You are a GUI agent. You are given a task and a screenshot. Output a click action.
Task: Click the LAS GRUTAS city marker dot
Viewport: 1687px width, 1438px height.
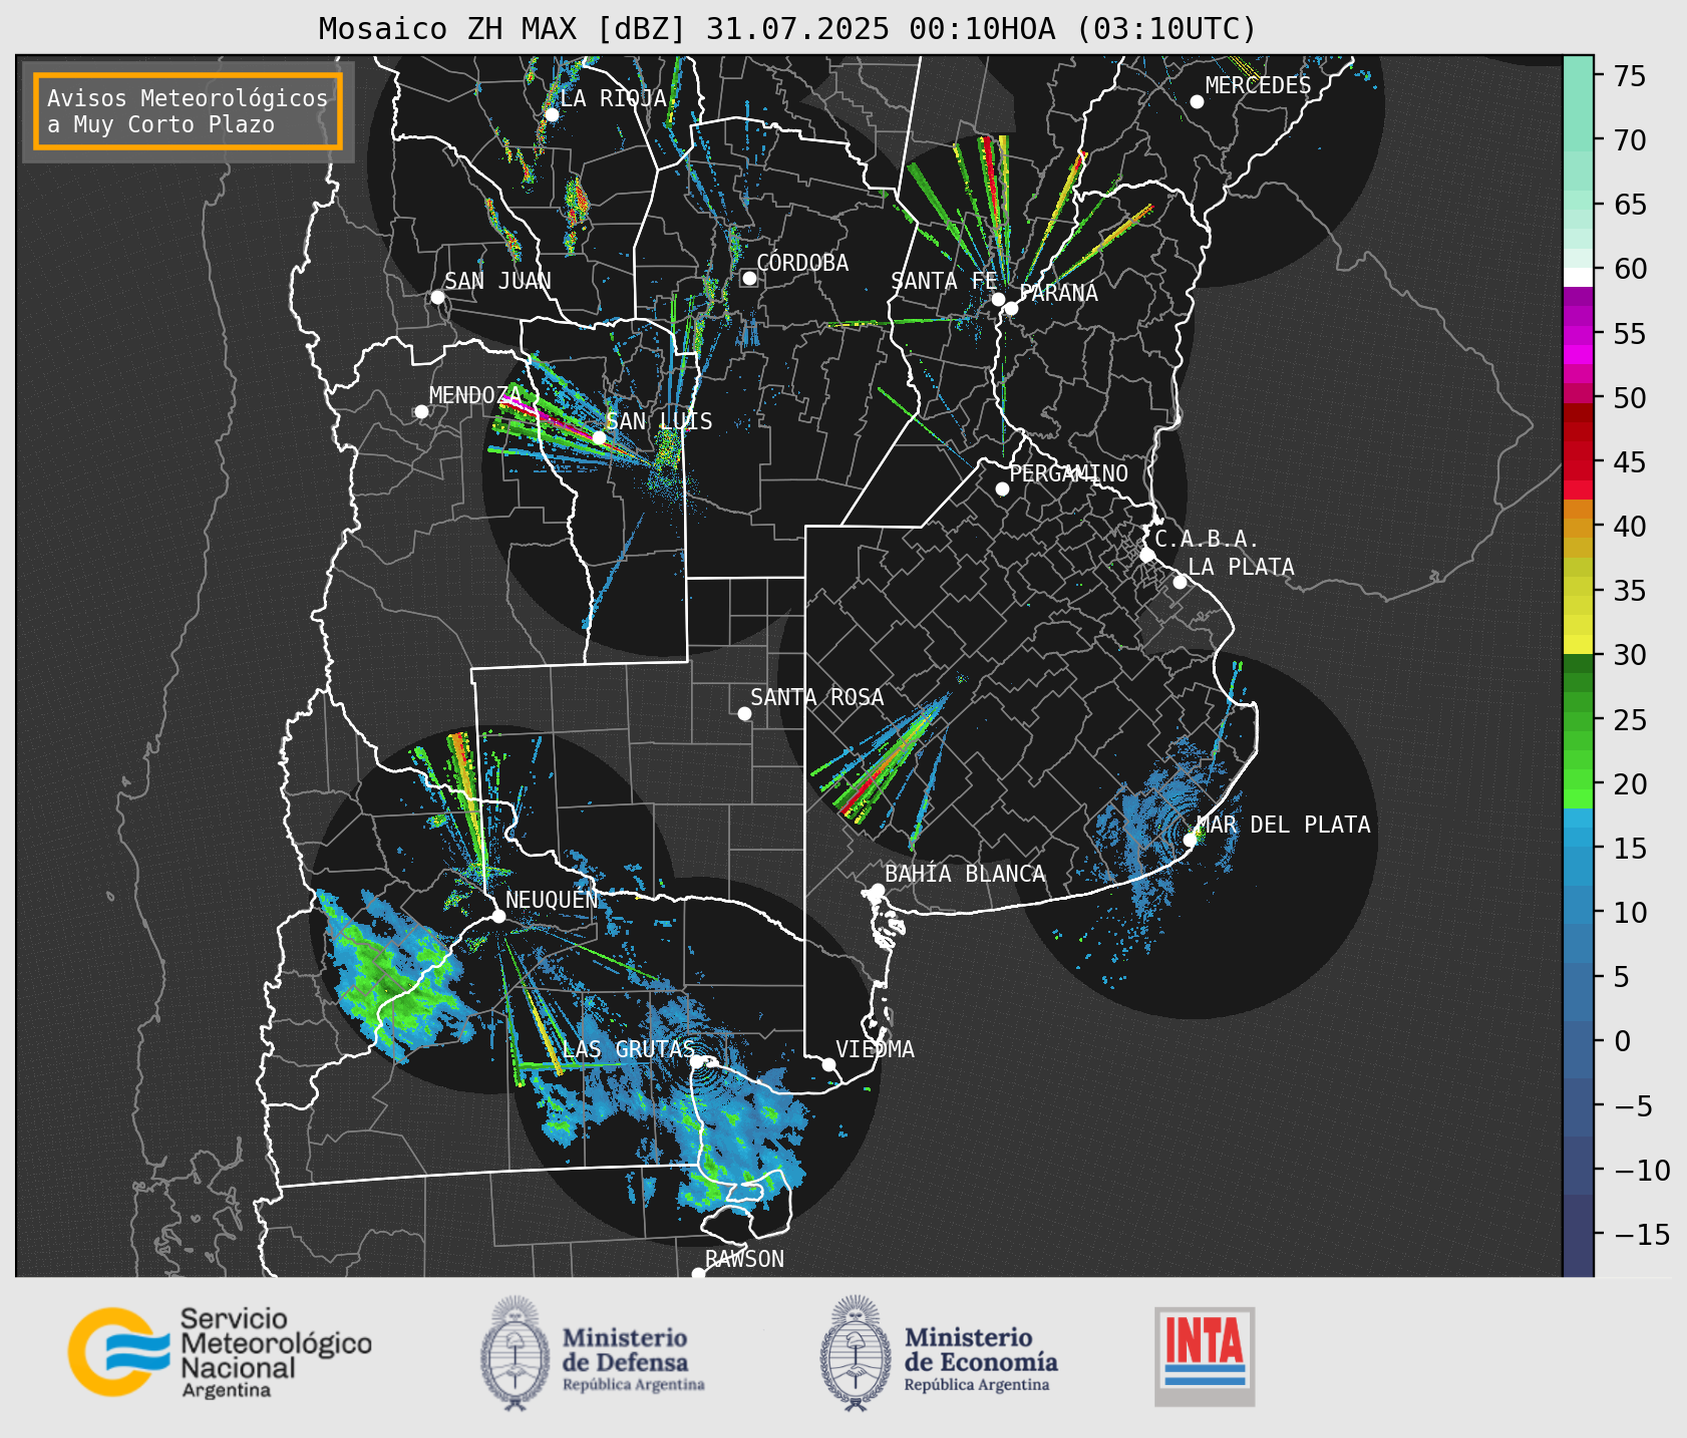698,1061
